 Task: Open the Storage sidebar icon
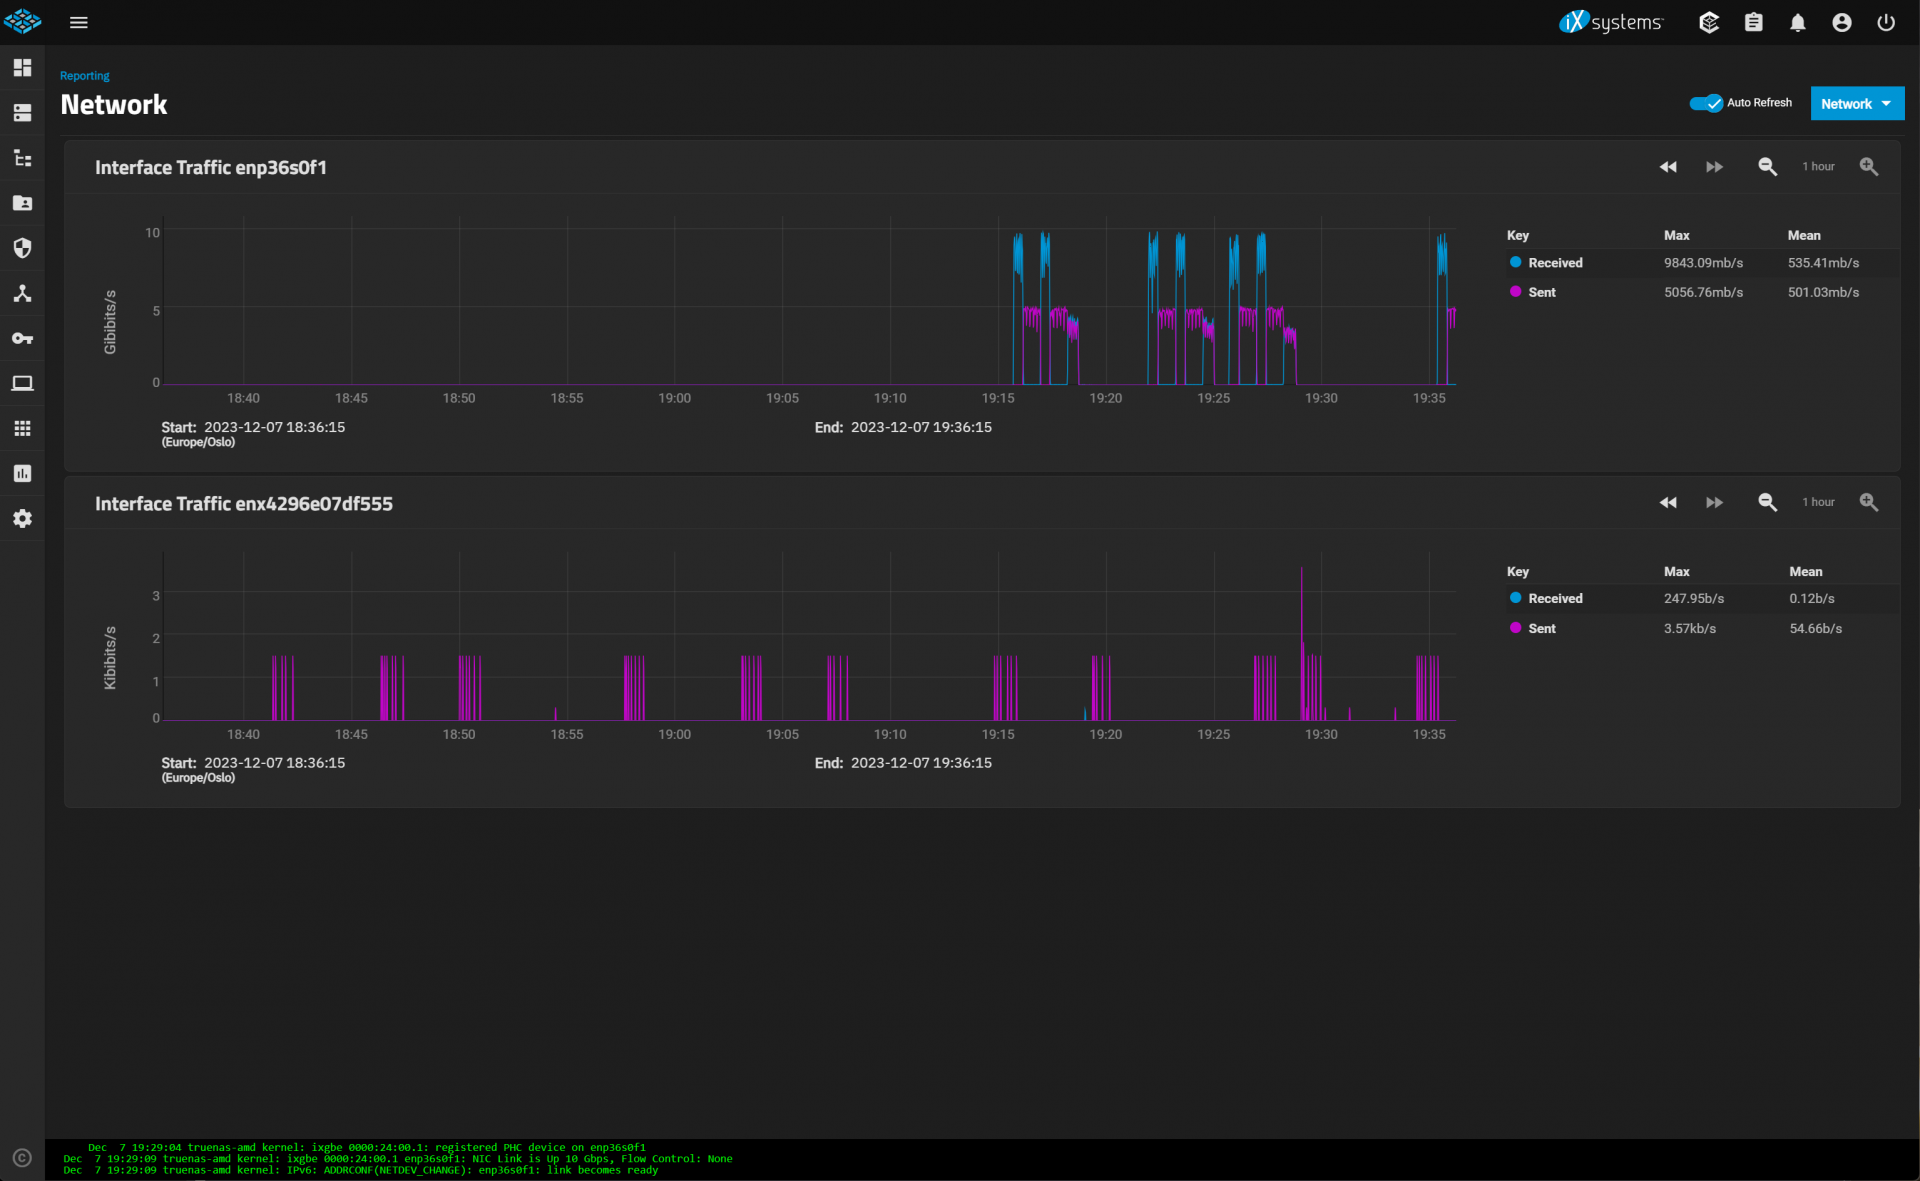click(x=22, y=113)
